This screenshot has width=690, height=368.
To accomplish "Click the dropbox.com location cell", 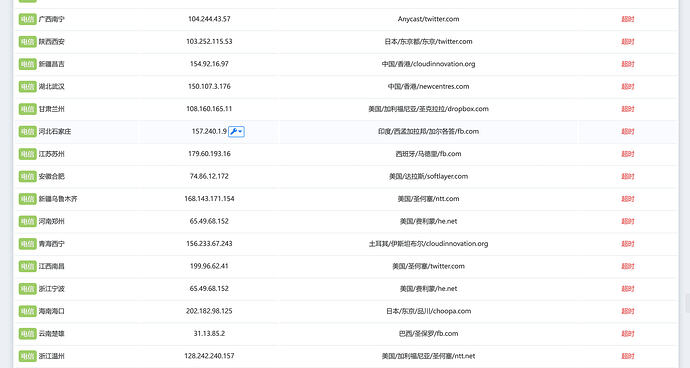I will point(429,109).
